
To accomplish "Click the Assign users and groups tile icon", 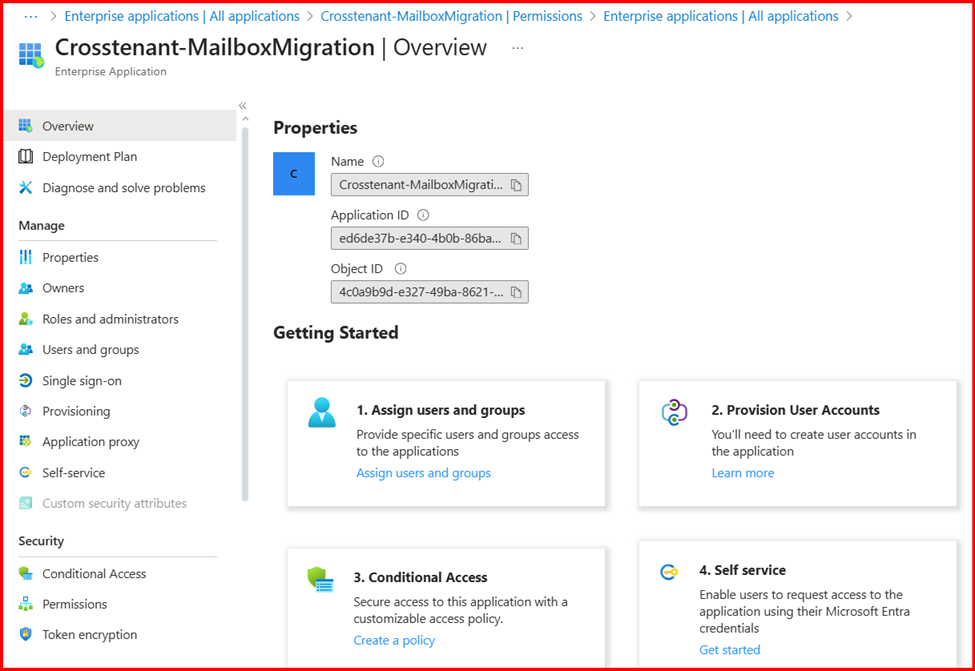I will [x=322, y=412].
